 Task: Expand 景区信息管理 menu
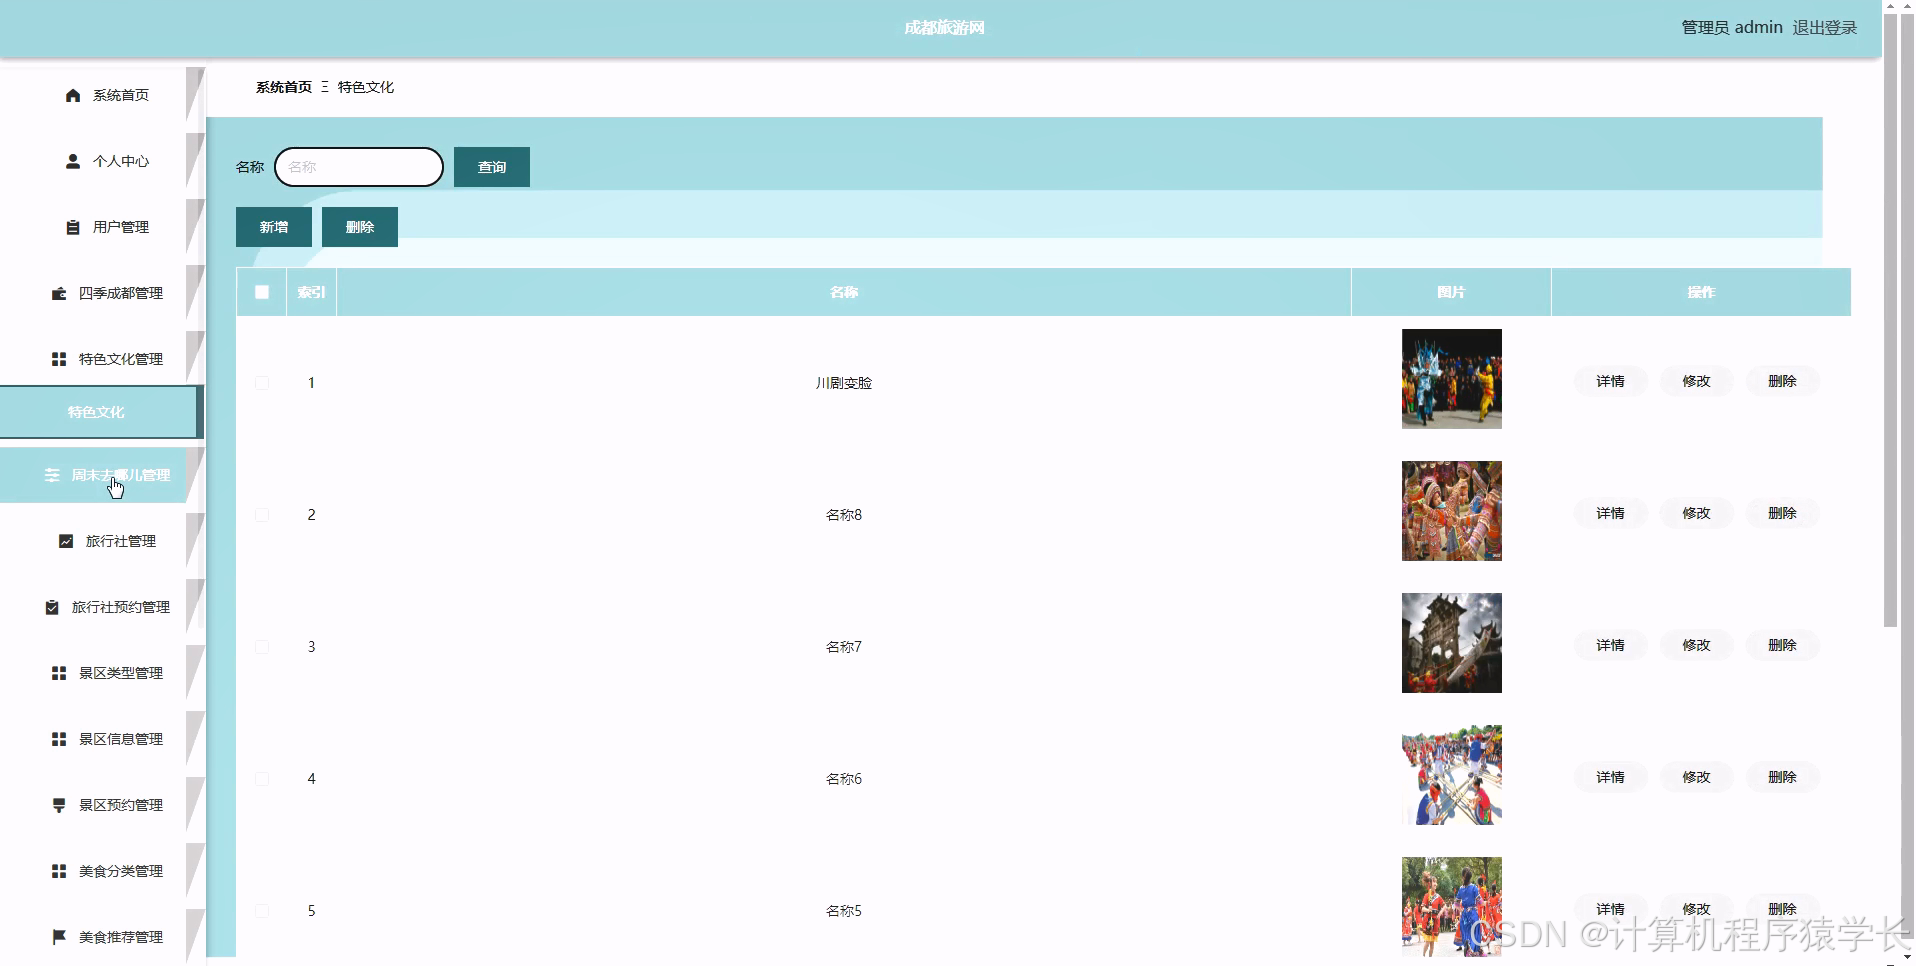click(102, 739)
